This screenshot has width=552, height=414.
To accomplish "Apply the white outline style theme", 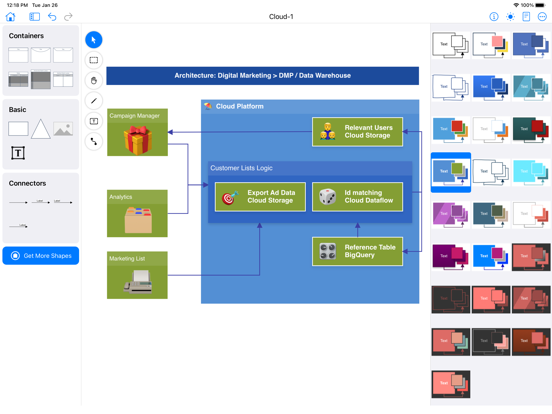I will (x=451, y=45).
